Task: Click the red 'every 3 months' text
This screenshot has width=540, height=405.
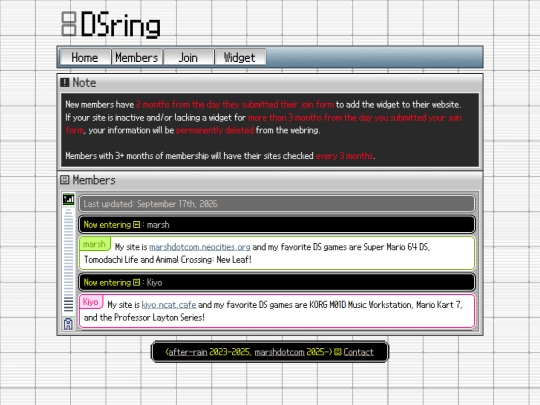Action: [344, 156]
